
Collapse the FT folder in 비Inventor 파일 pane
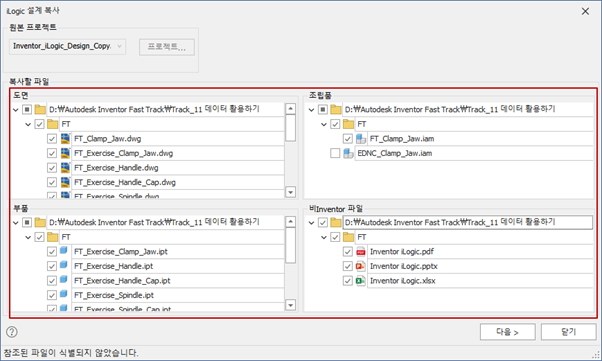[324, 237]
